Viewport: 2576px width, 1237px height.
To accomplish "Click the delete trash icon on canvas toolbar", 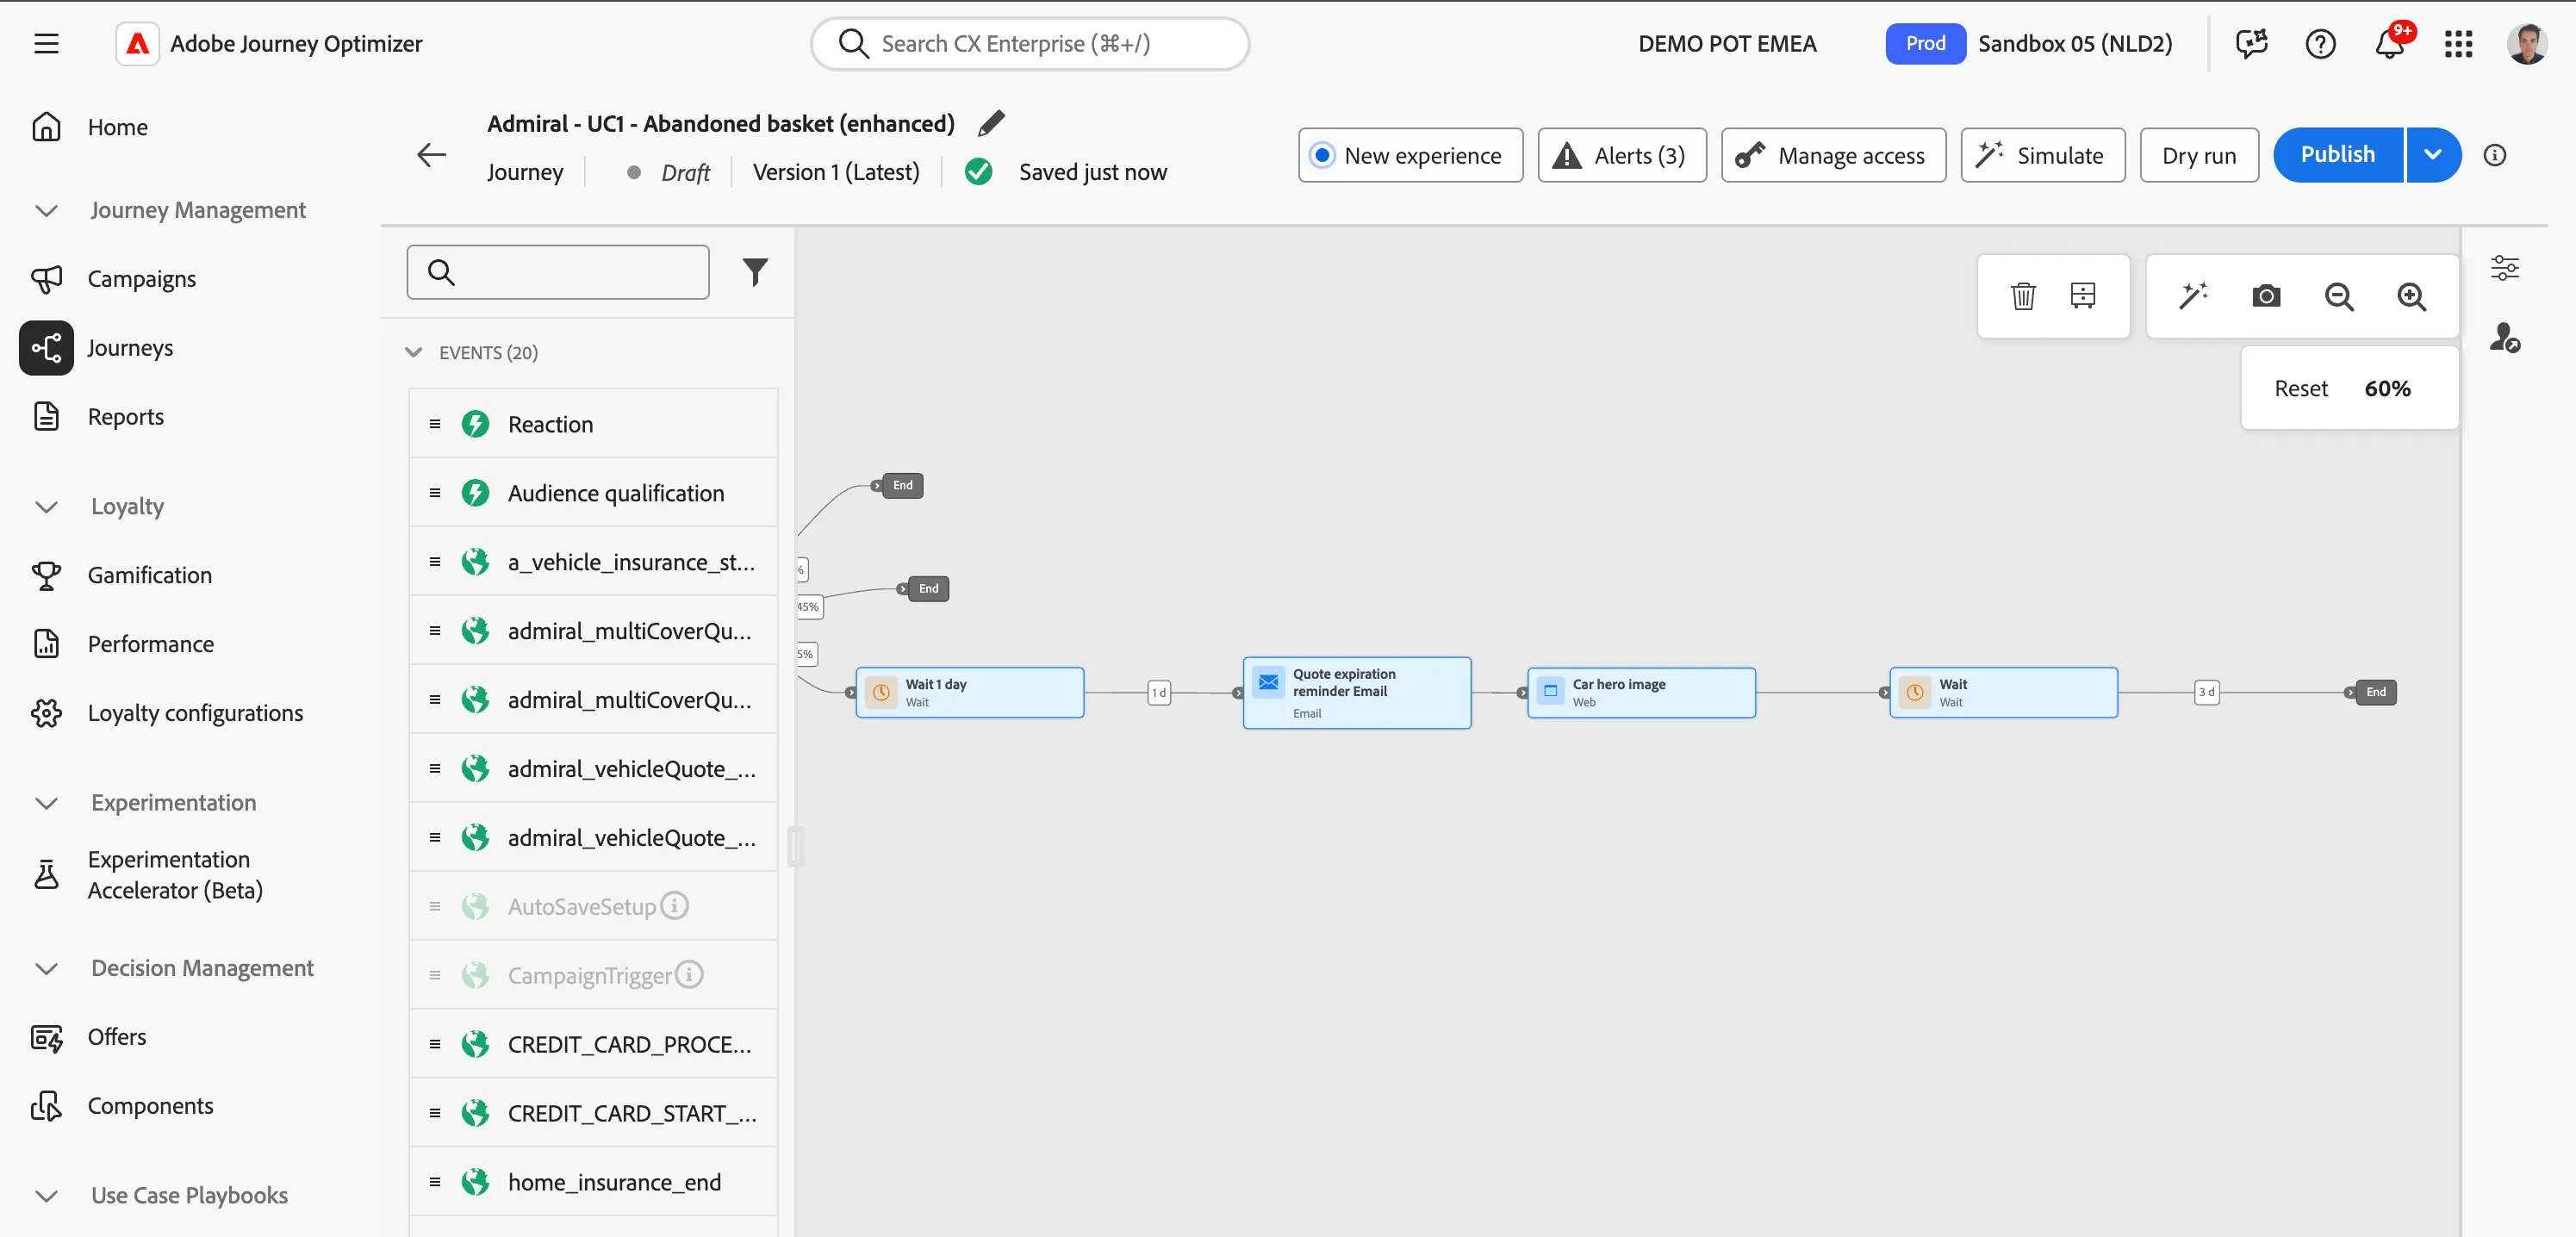I will coord(2023,296).
